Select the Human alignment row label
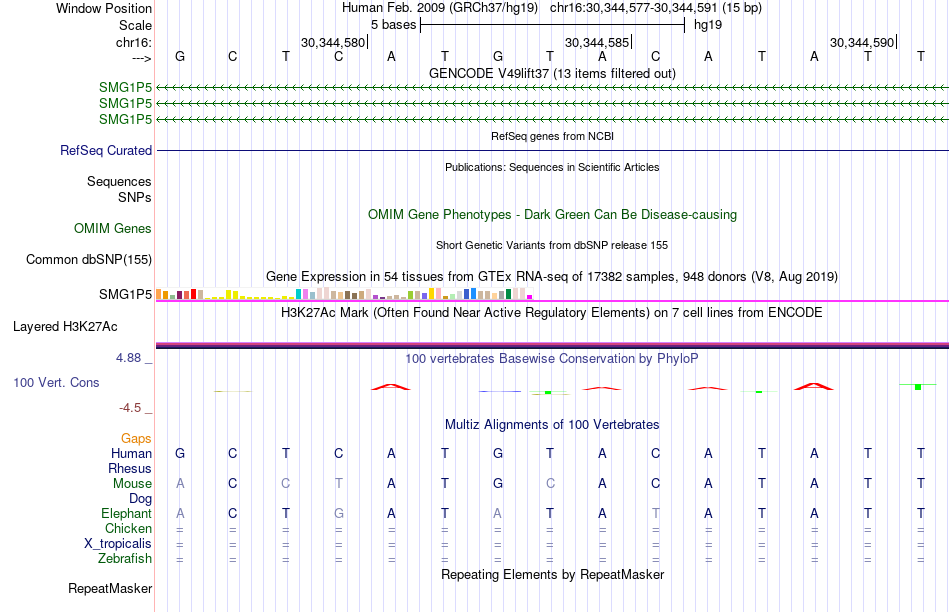The image size is (950, 612). (x=131, y=453)
